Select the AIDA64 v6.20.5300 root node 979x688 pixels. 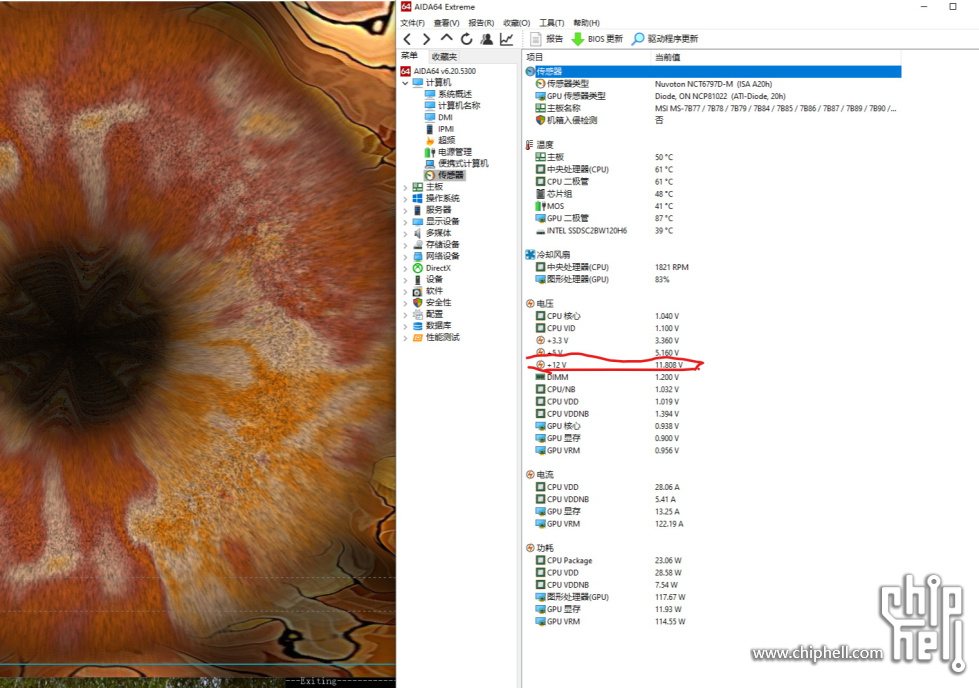coord(438,71)
